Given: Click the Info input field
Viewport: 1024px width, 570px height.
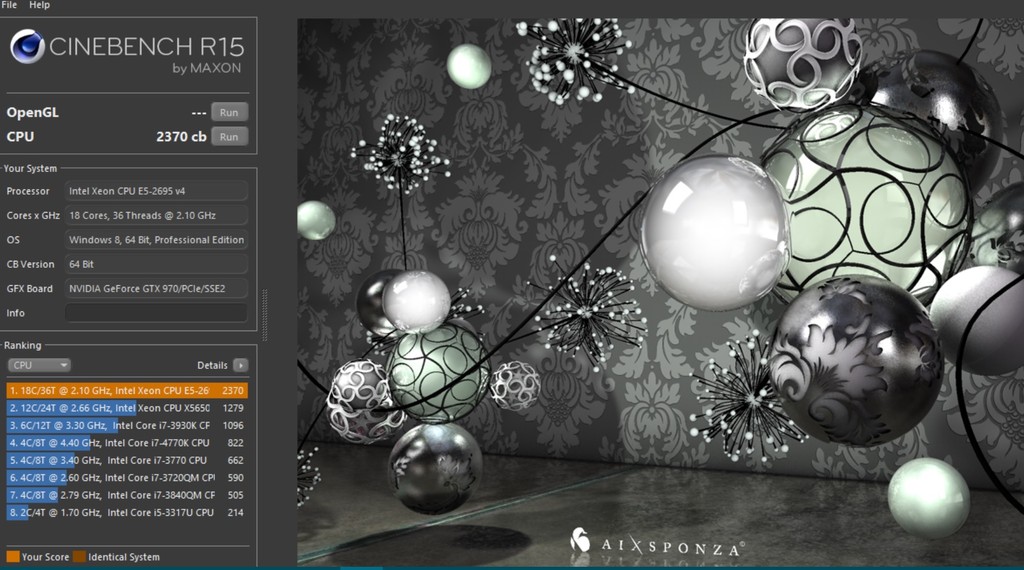Looking at the screenshot, I should click(156, 313).
